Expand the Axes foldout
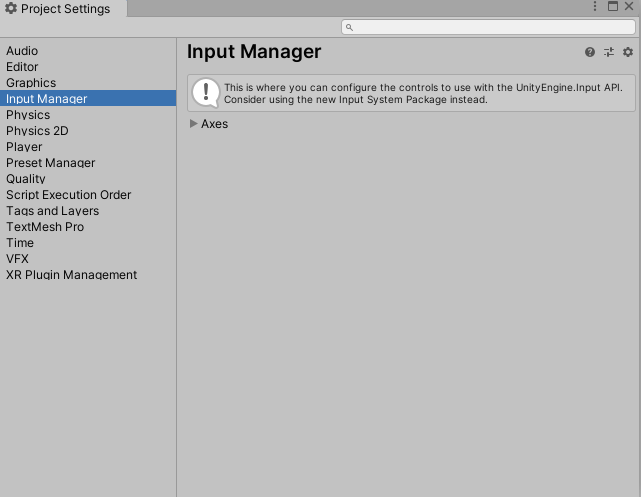This screenshot has height=497, width=641. 194,124
